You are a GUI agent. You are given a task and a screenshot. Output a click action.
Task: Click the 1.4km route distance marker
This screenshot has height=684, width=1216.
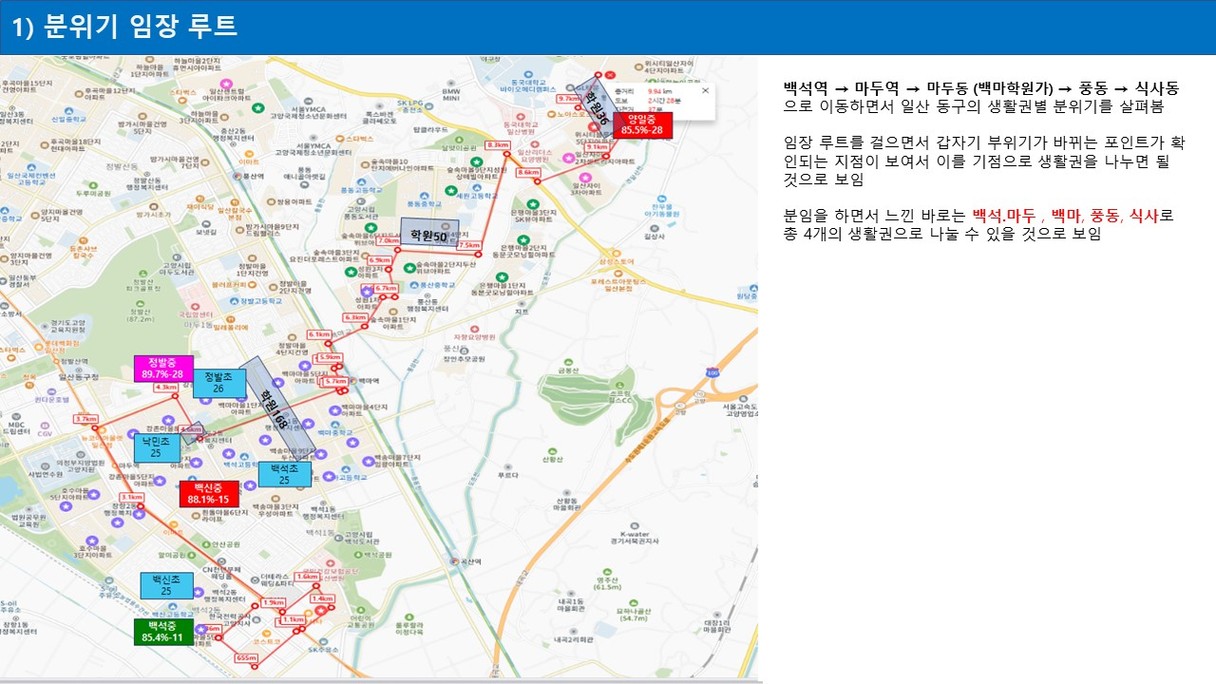[322, 598]
